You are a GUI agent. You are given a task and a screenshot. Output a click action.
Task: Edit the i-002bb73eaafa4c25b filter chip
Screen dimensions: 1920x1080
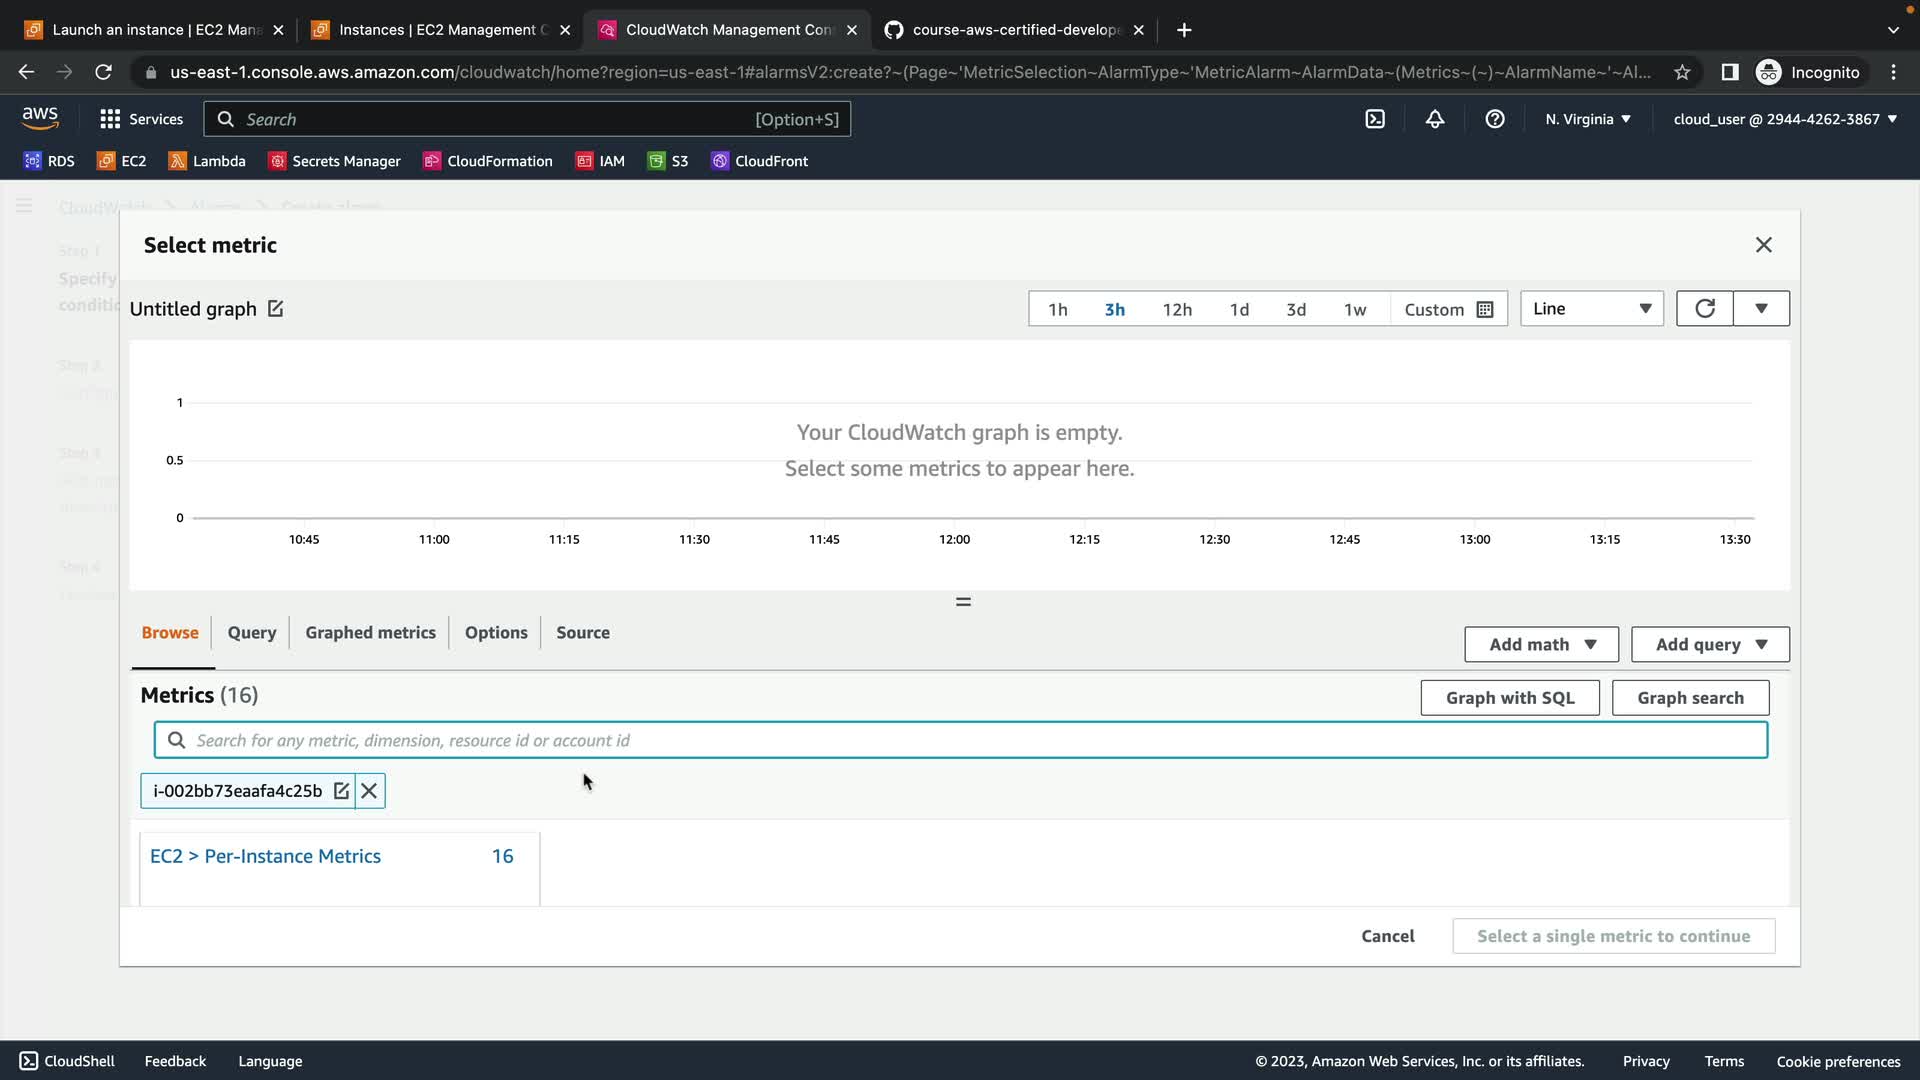pos(341,791)
